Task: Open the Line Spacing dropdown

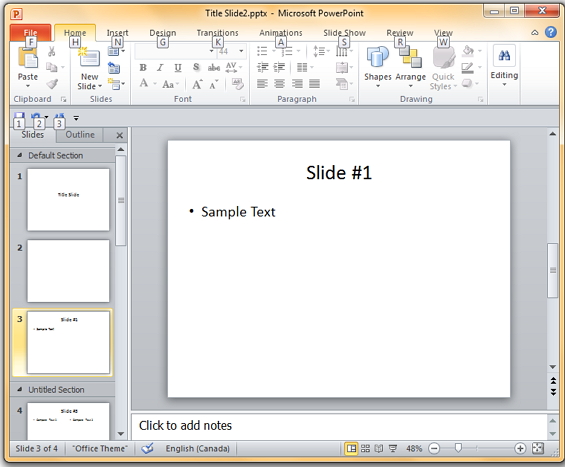Action: click(x=321, y=52)
